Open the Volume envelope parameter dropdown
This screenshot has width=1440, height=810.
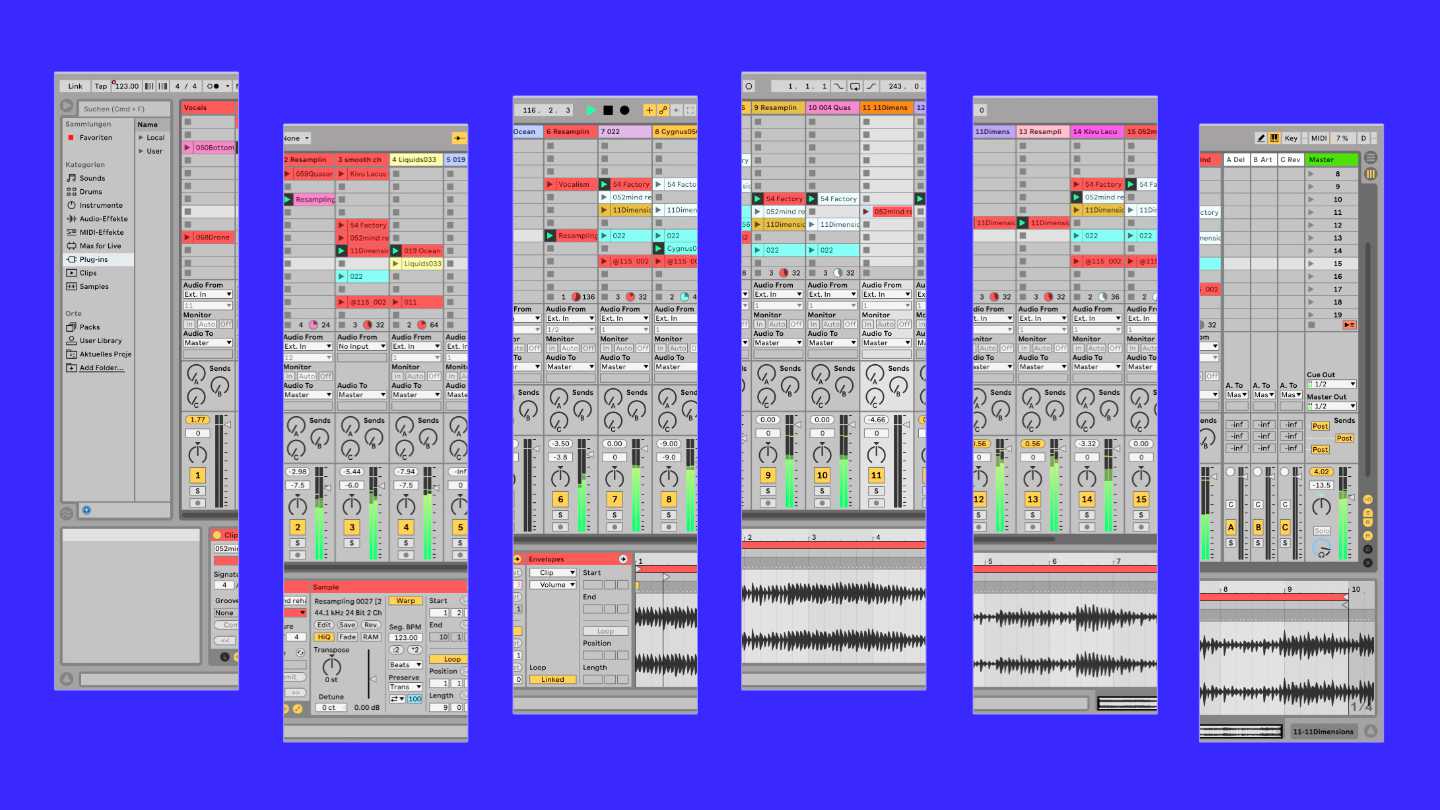tap(553, 585)
